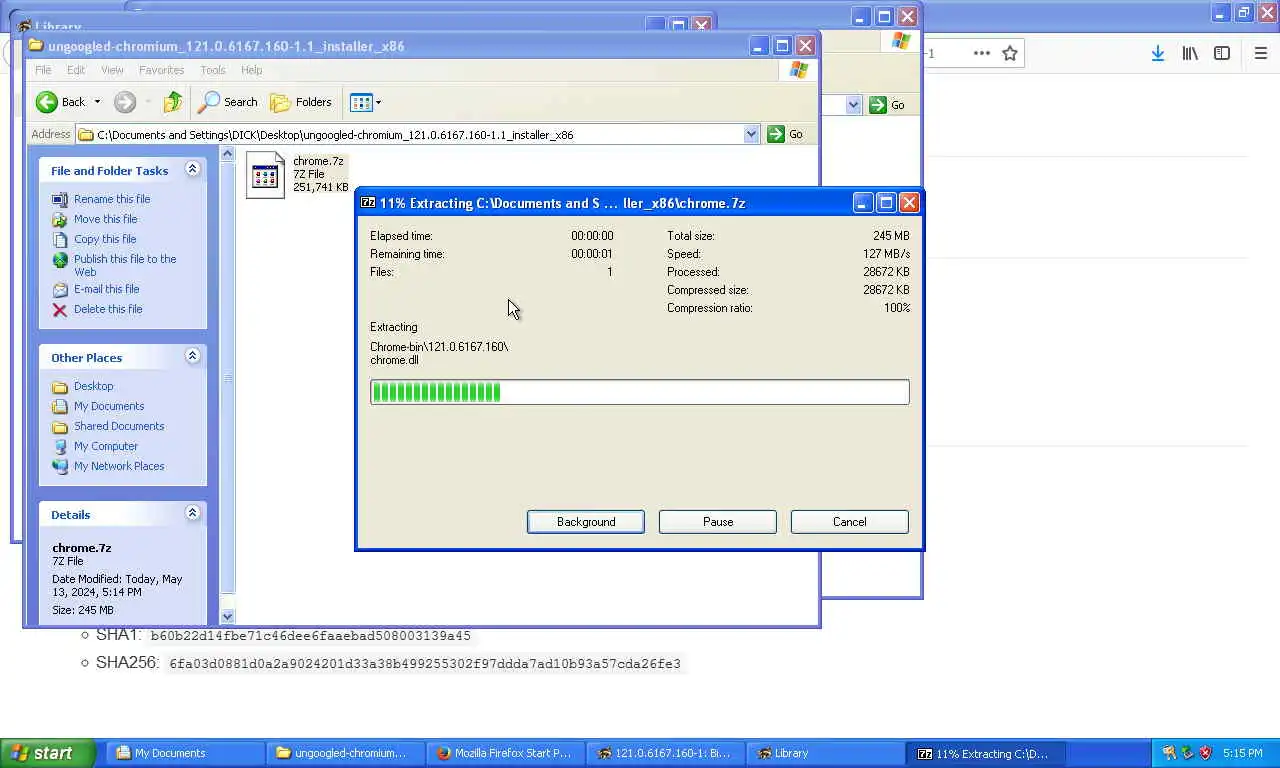Click the Start button

pyautogui.click(x=47, y=753)
